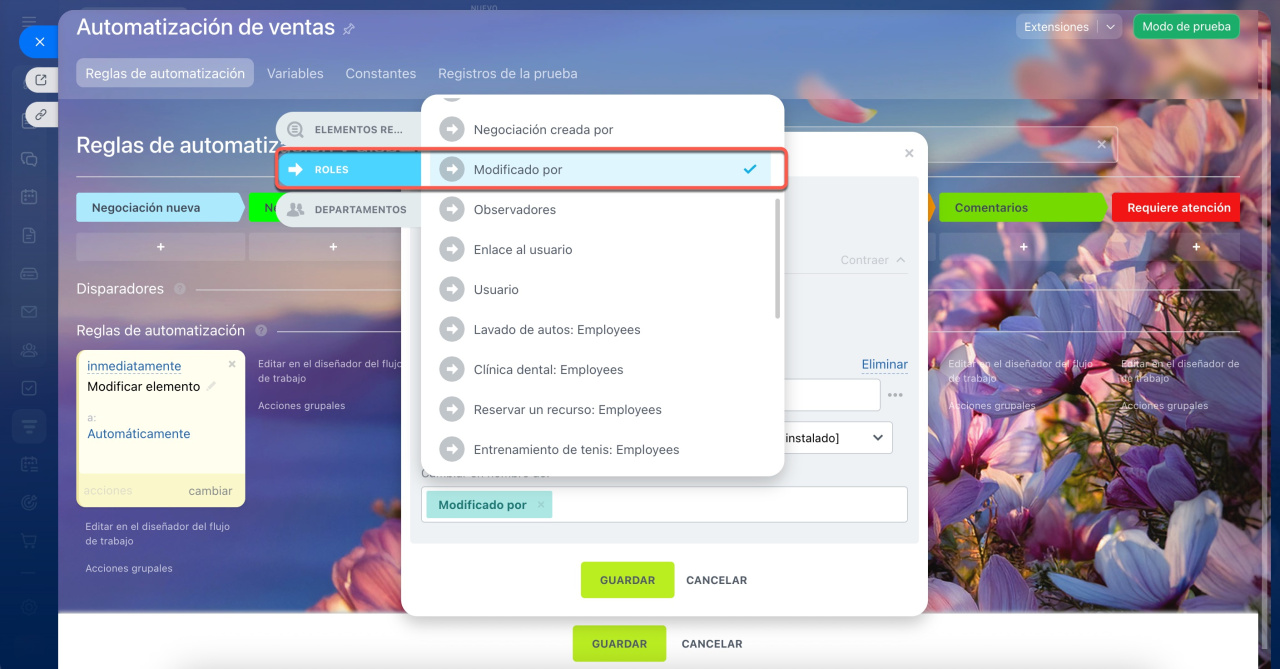Click the arrow icon beside Observadores
This screenshot has height=669, width=1280.
pos(452,209)
